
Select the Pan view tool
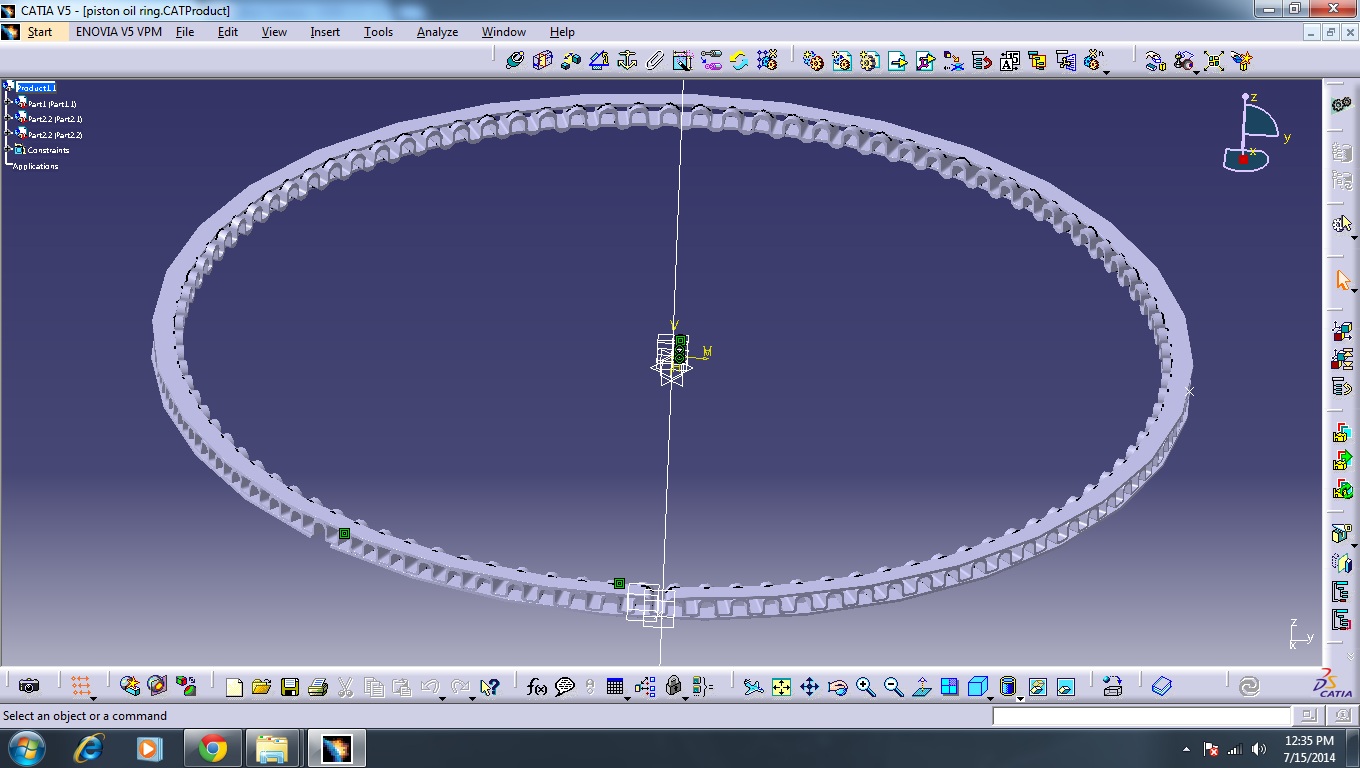810,686
